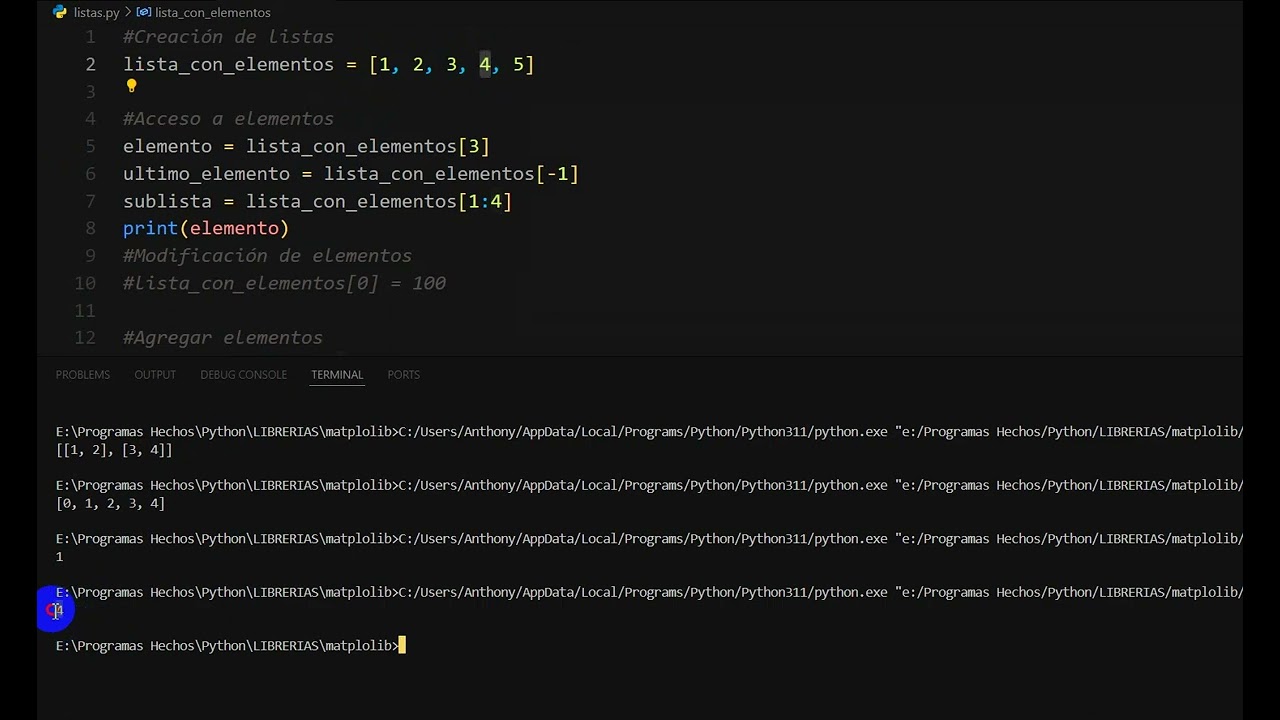
Task: Click the highlighted 4 in the list
Action: click(485, 64)
